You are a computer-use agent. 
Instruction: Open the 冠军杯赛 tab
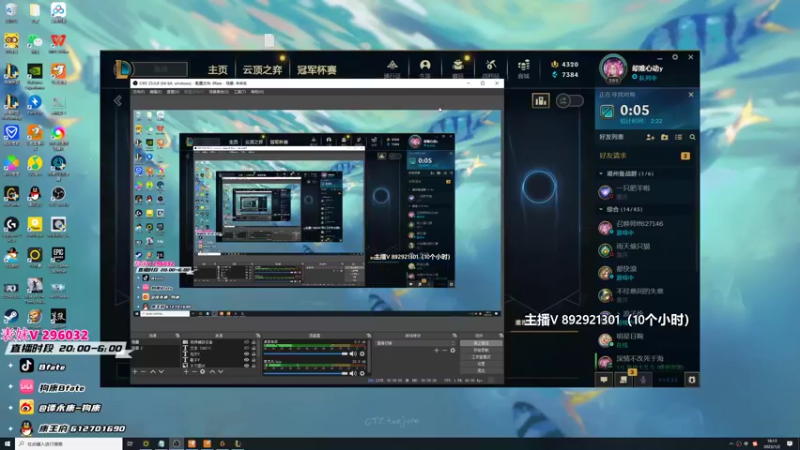pos(316,70)
